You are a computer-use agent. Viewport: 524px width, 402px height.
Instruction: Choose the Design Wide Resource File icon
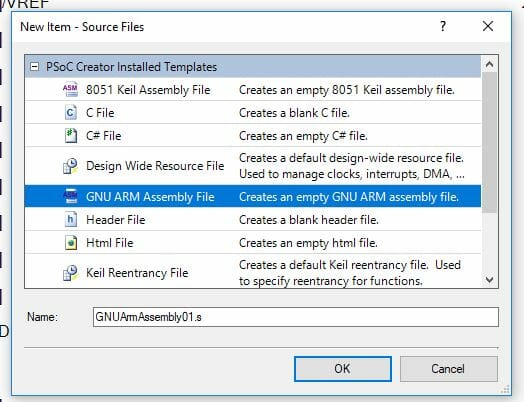(x=70, y=166)
